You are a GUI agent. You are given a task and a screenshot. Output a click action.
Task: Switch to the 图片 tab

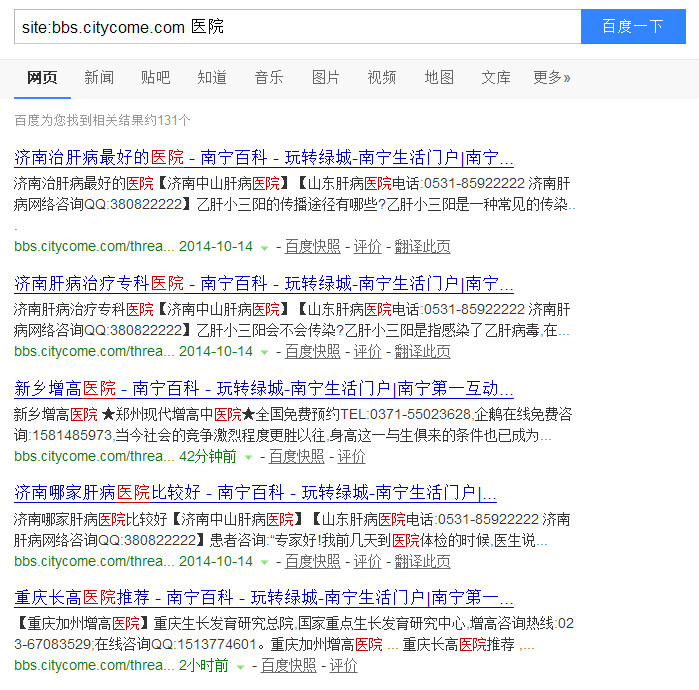click(x=325, y=78)
